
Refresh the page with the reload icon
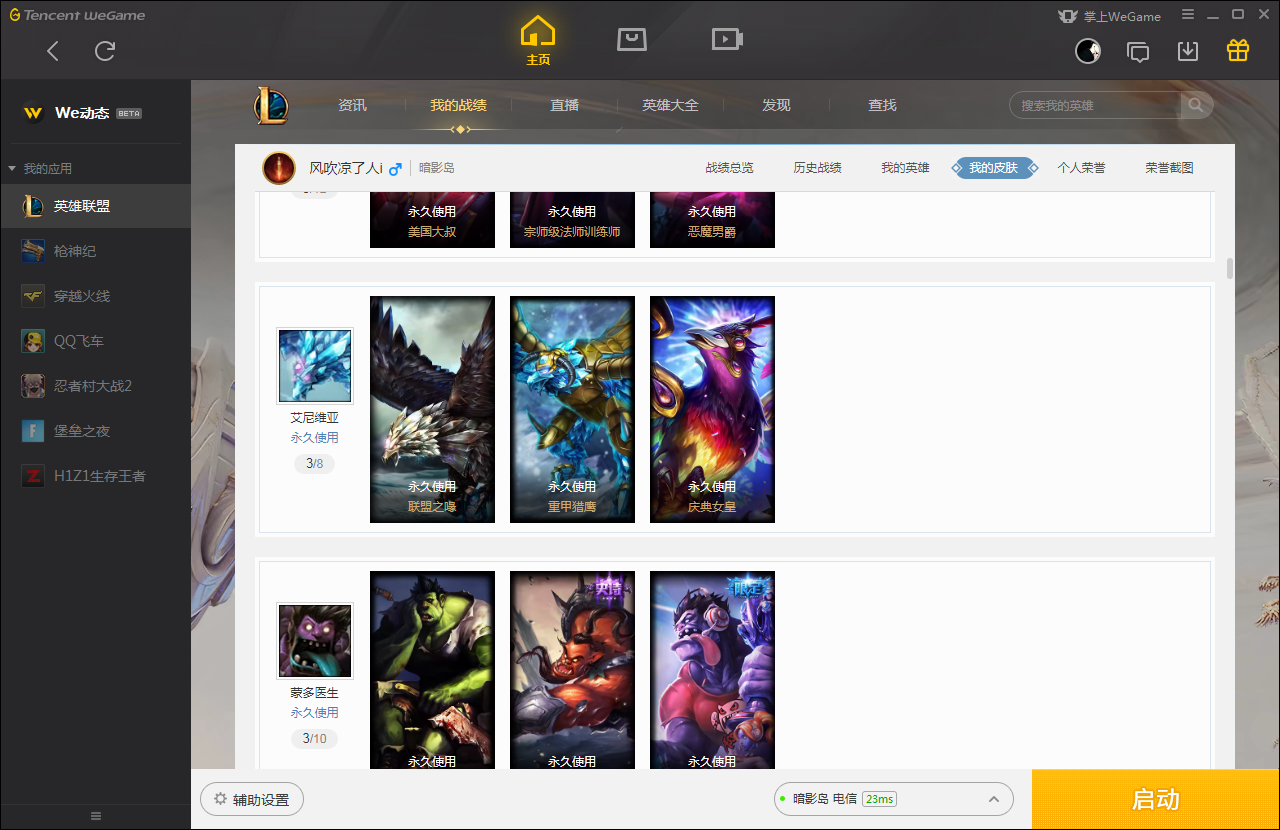point(105,51)
